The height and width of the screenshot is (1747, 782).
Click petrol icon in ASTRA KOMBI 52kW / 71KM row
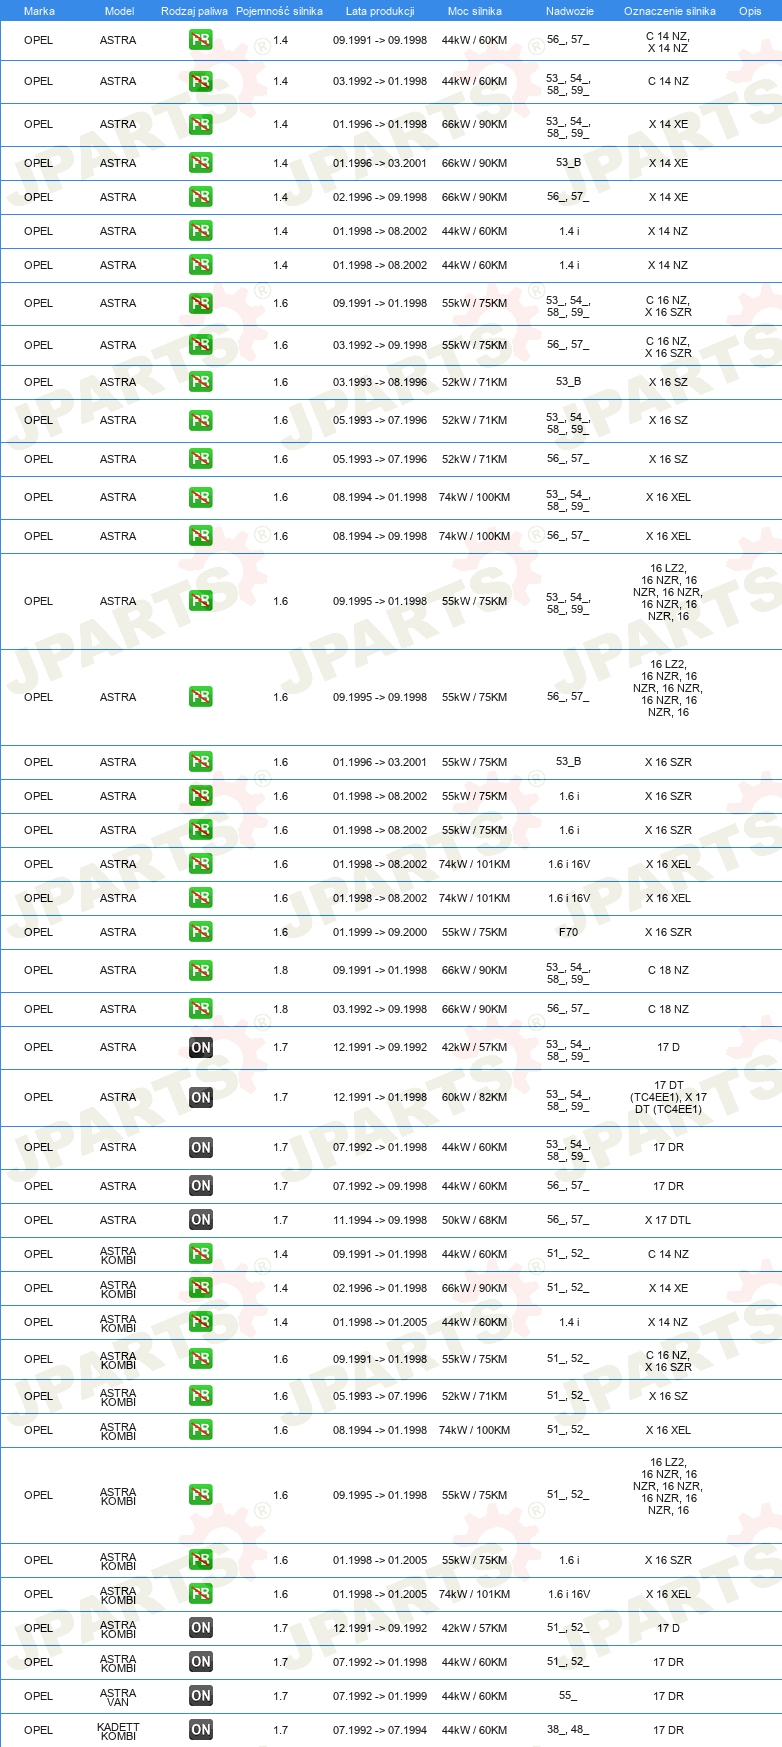point(201,1396)
